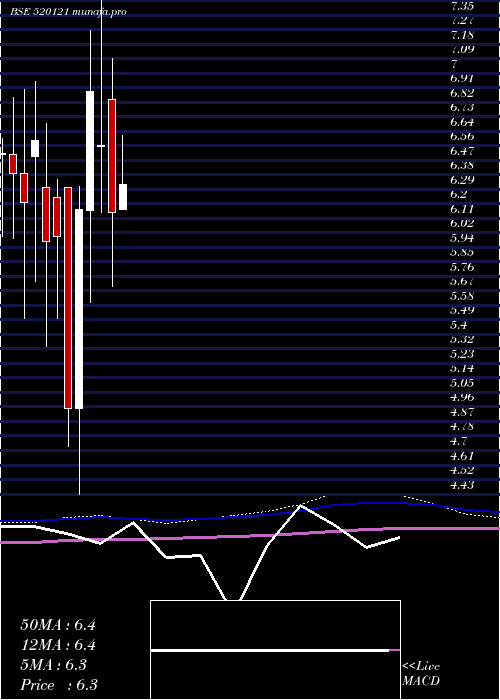The image size is (500, 700).
Task: Click the MACD histogram box
Action: (x=275, y=650)
